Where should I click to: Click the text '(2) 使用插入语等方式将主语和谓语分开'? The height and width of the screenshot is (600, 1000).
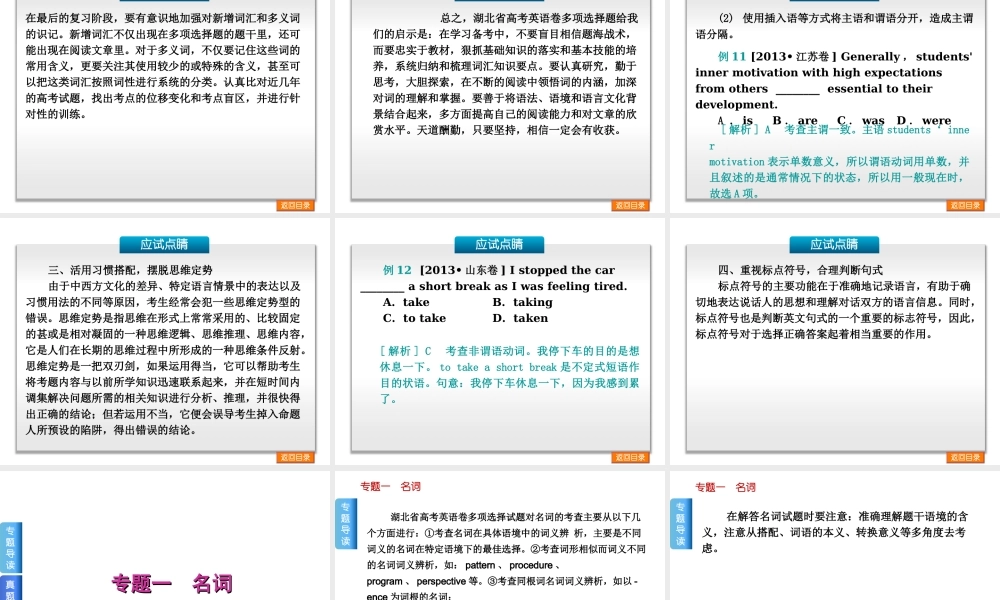(x=834, y=26)
